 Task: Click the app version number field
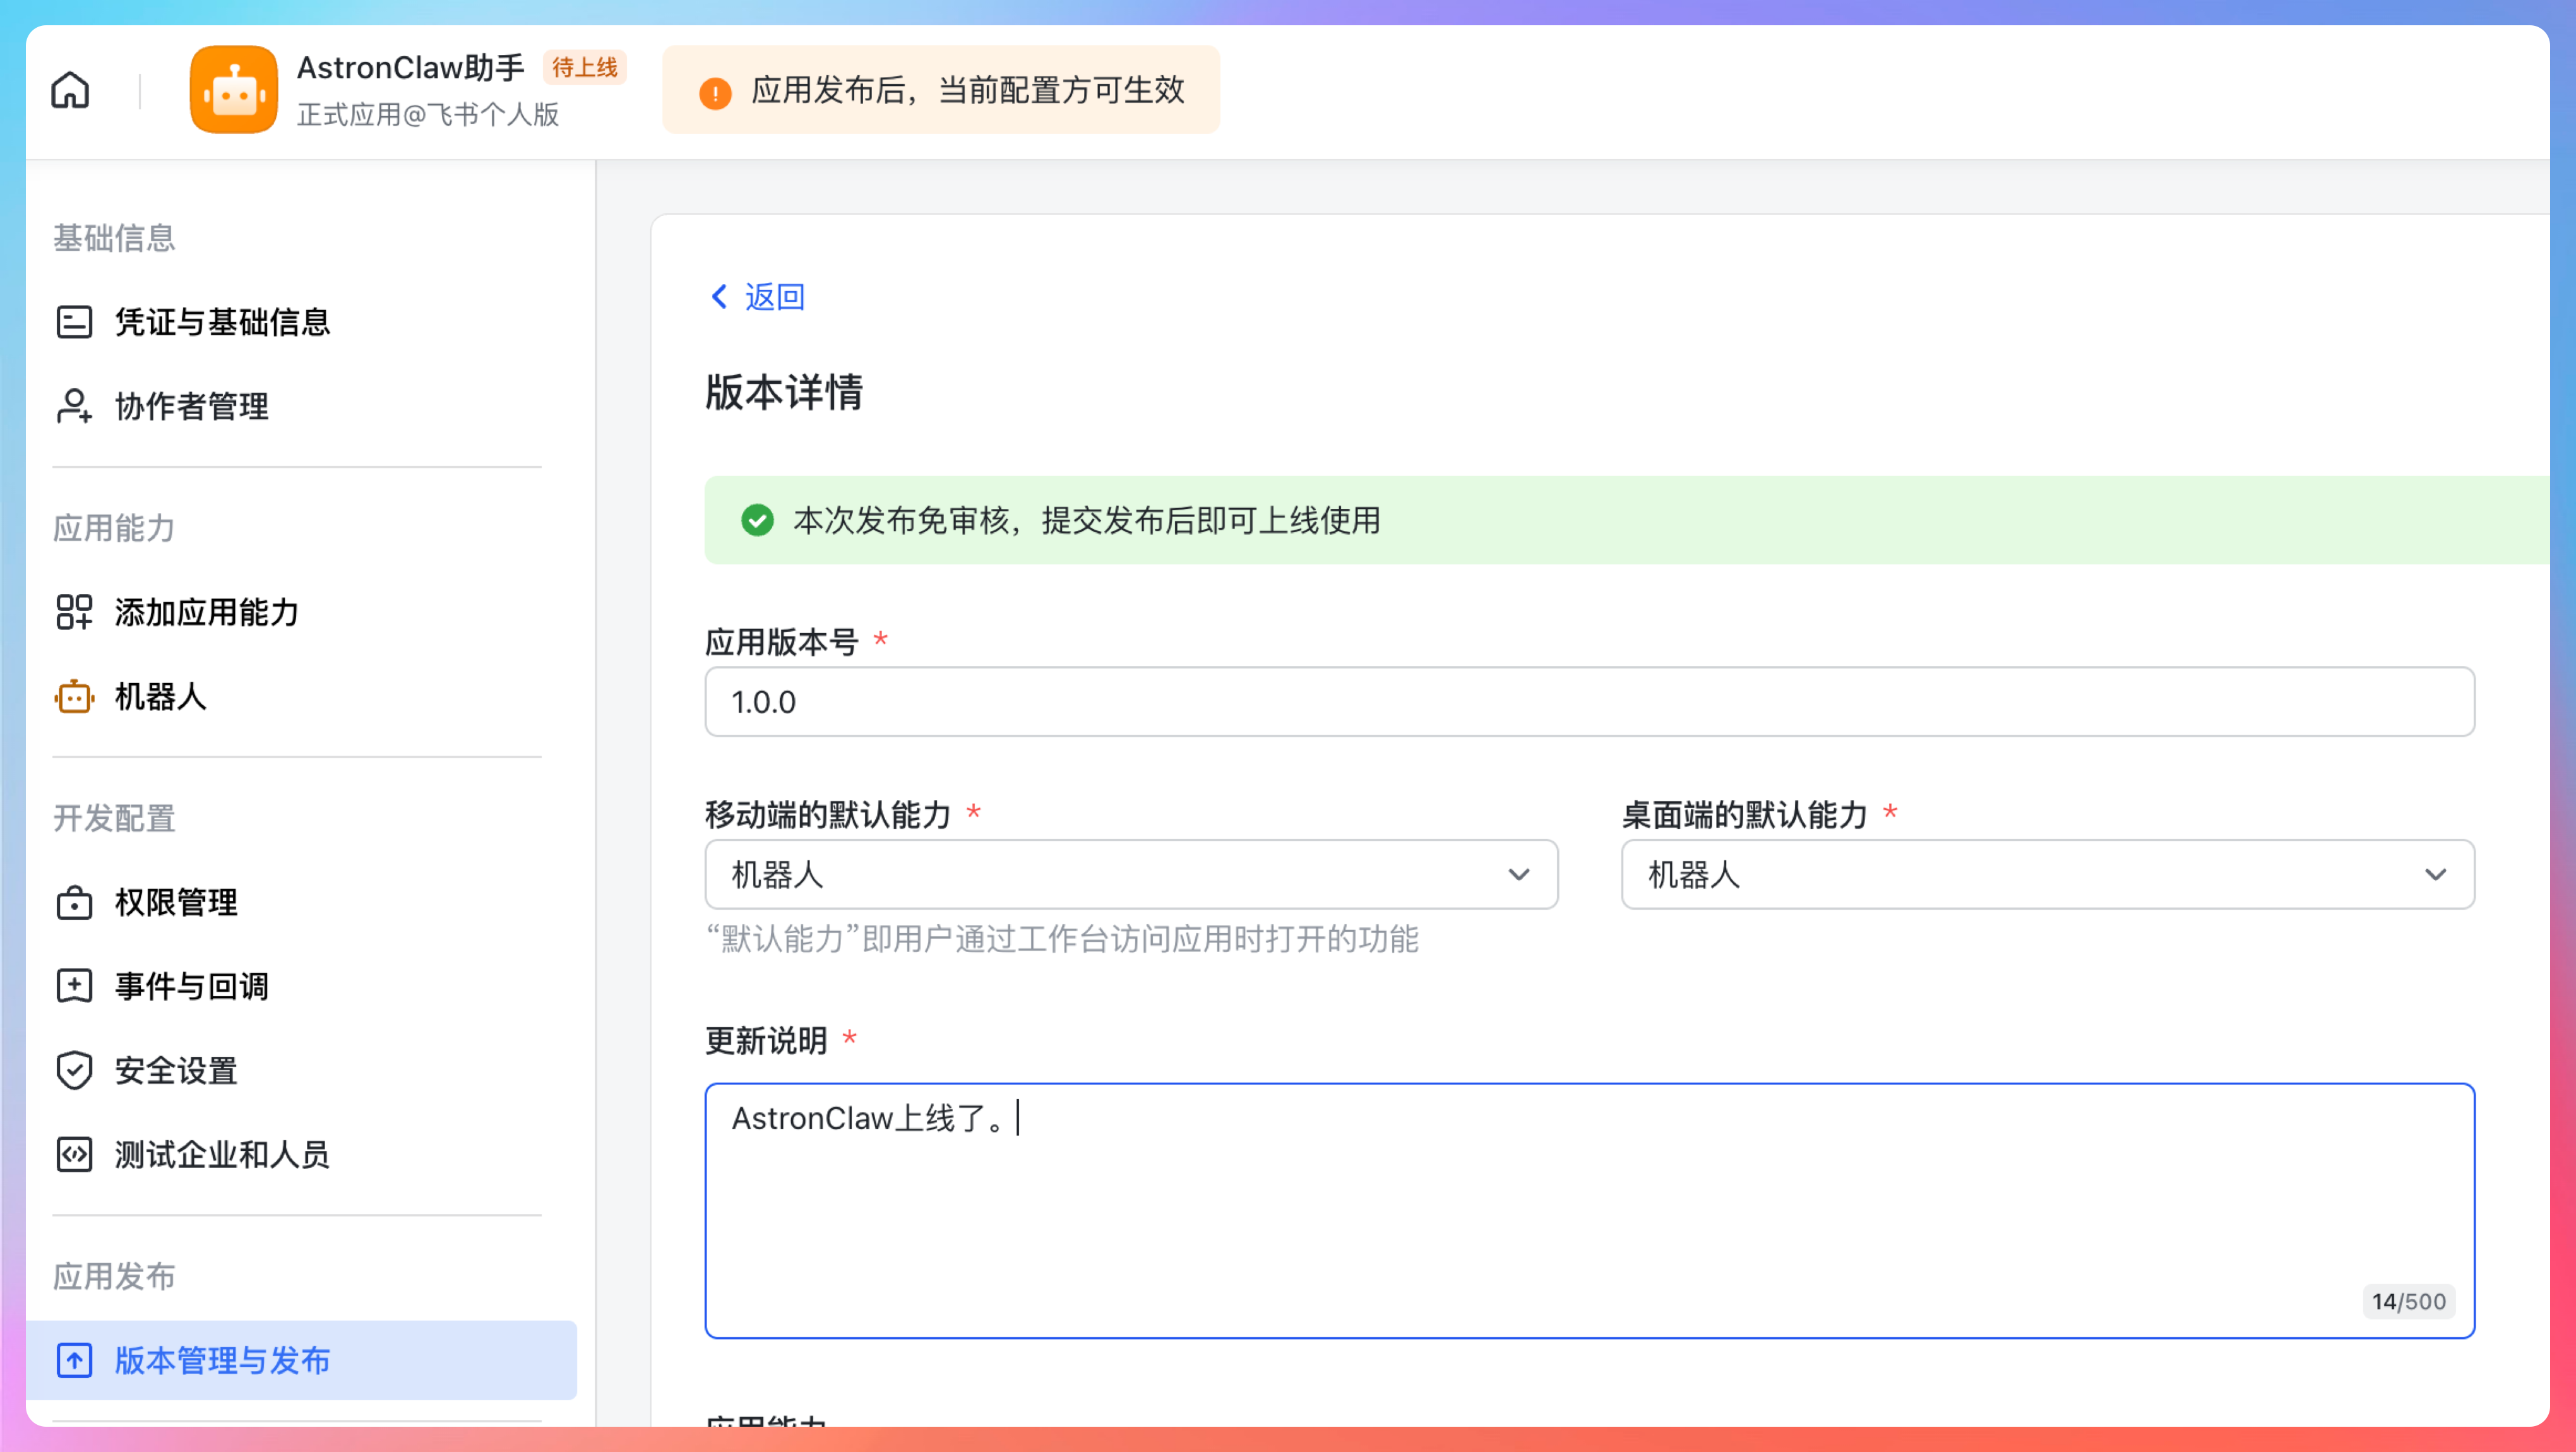pos(1588,702)
